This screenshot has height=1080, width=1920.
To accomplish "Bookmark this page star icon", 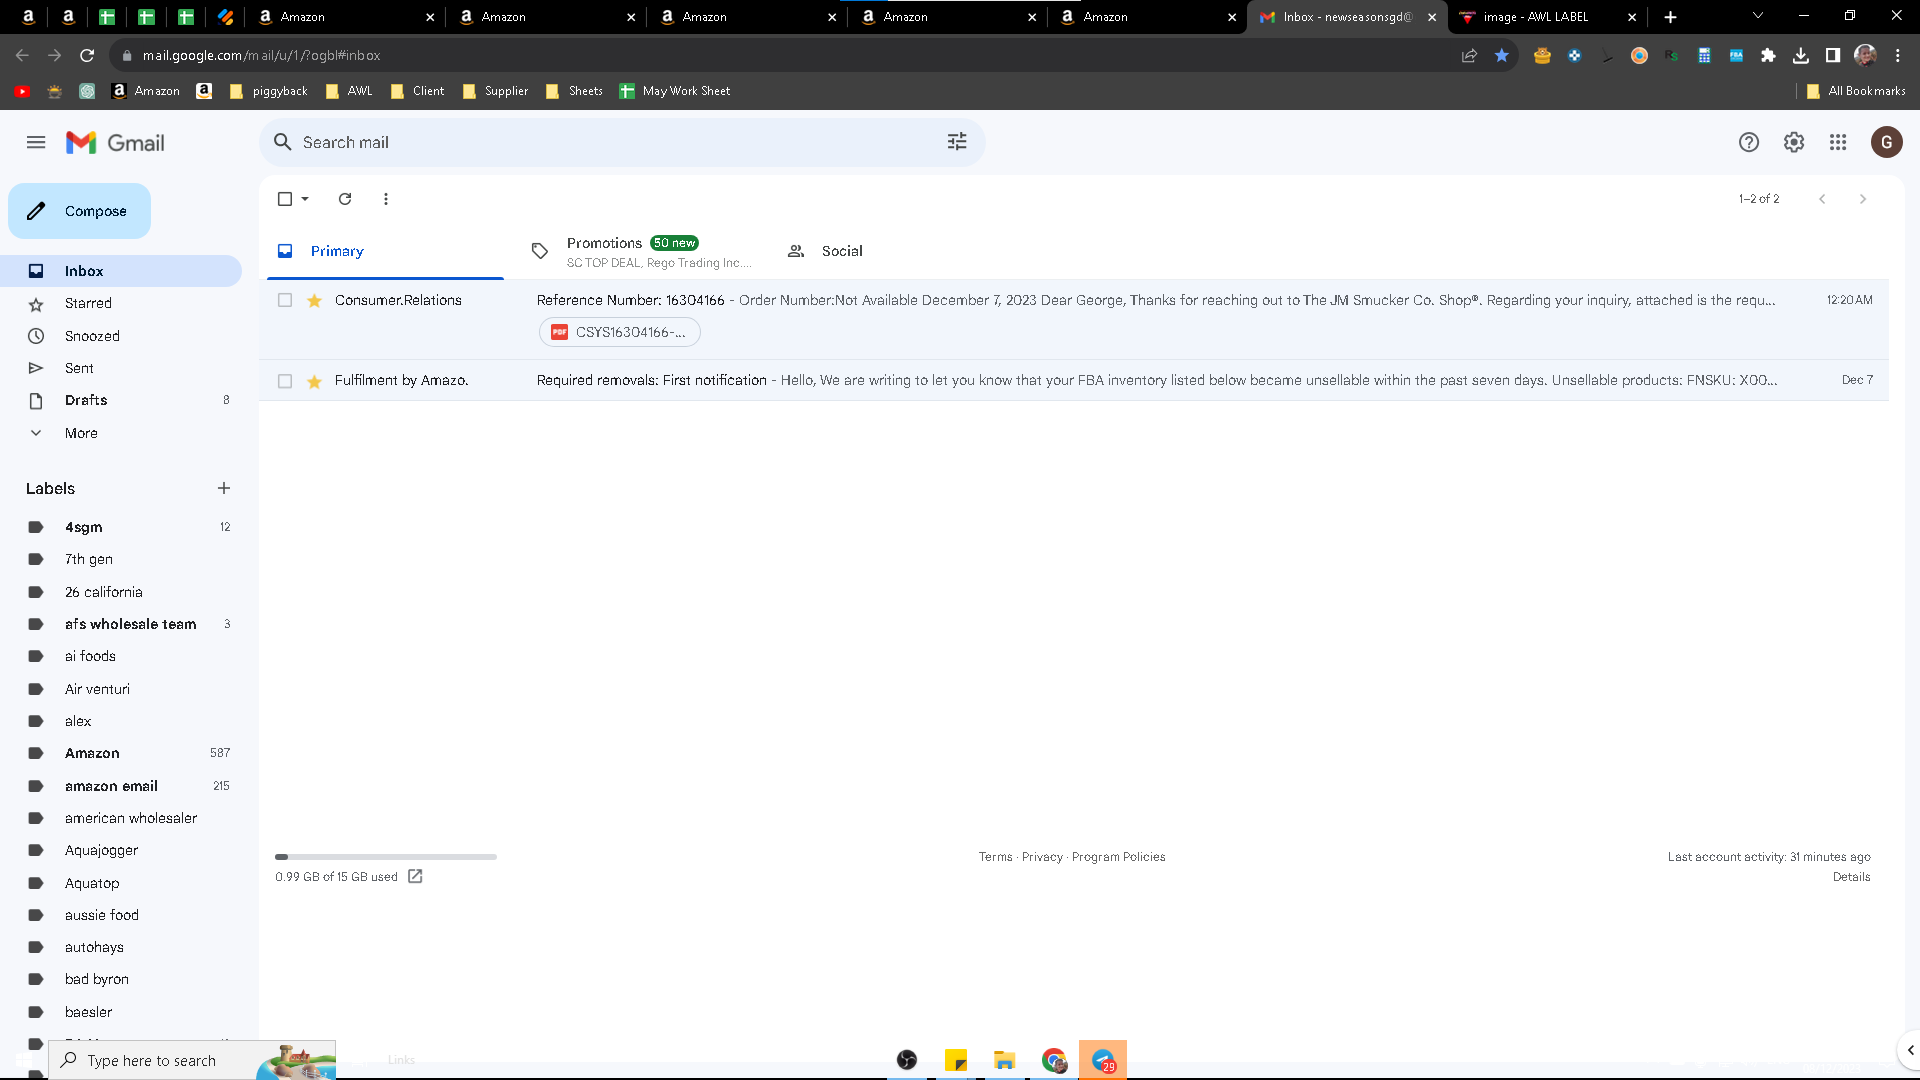I will (x=1501, y=55).
